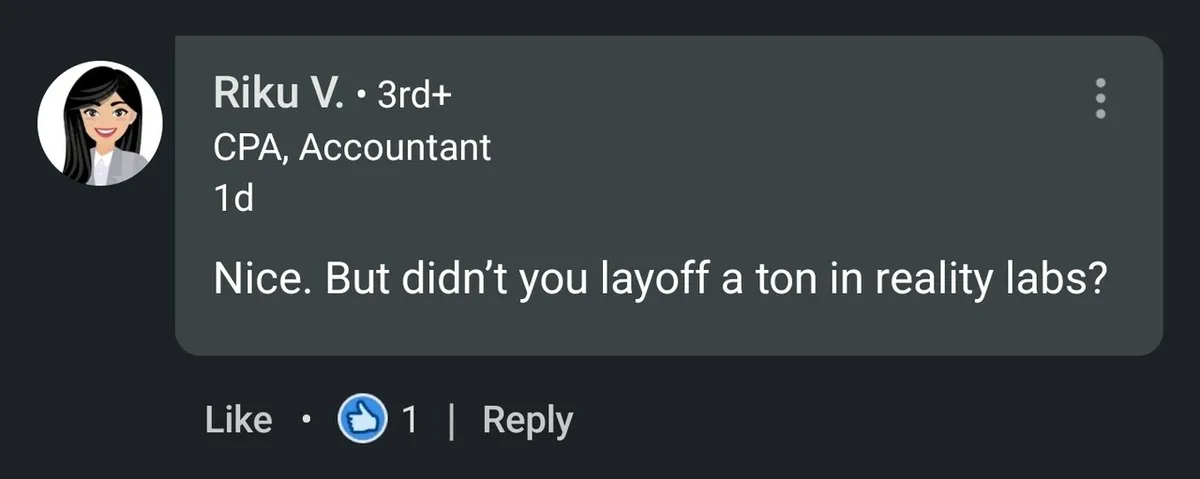Click the dot between name and 3rd+
The width and height of the screenshot is (1200, 479).
(360, 96)
